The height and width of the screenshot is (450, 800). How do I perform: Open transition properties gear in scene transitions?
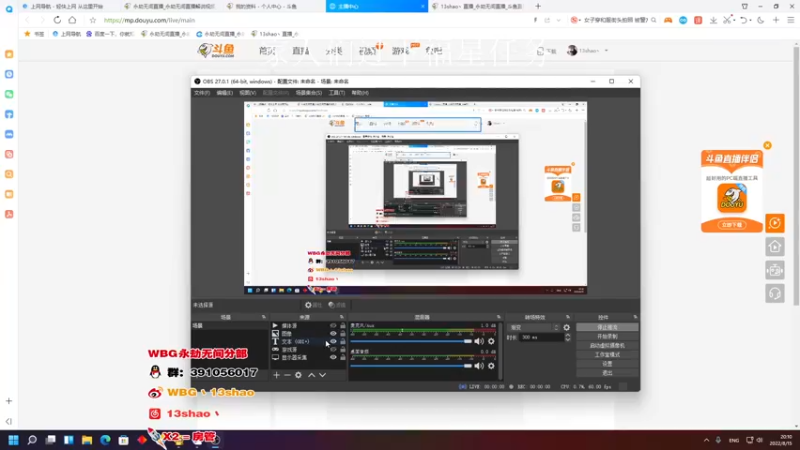(x=566, y=328)
